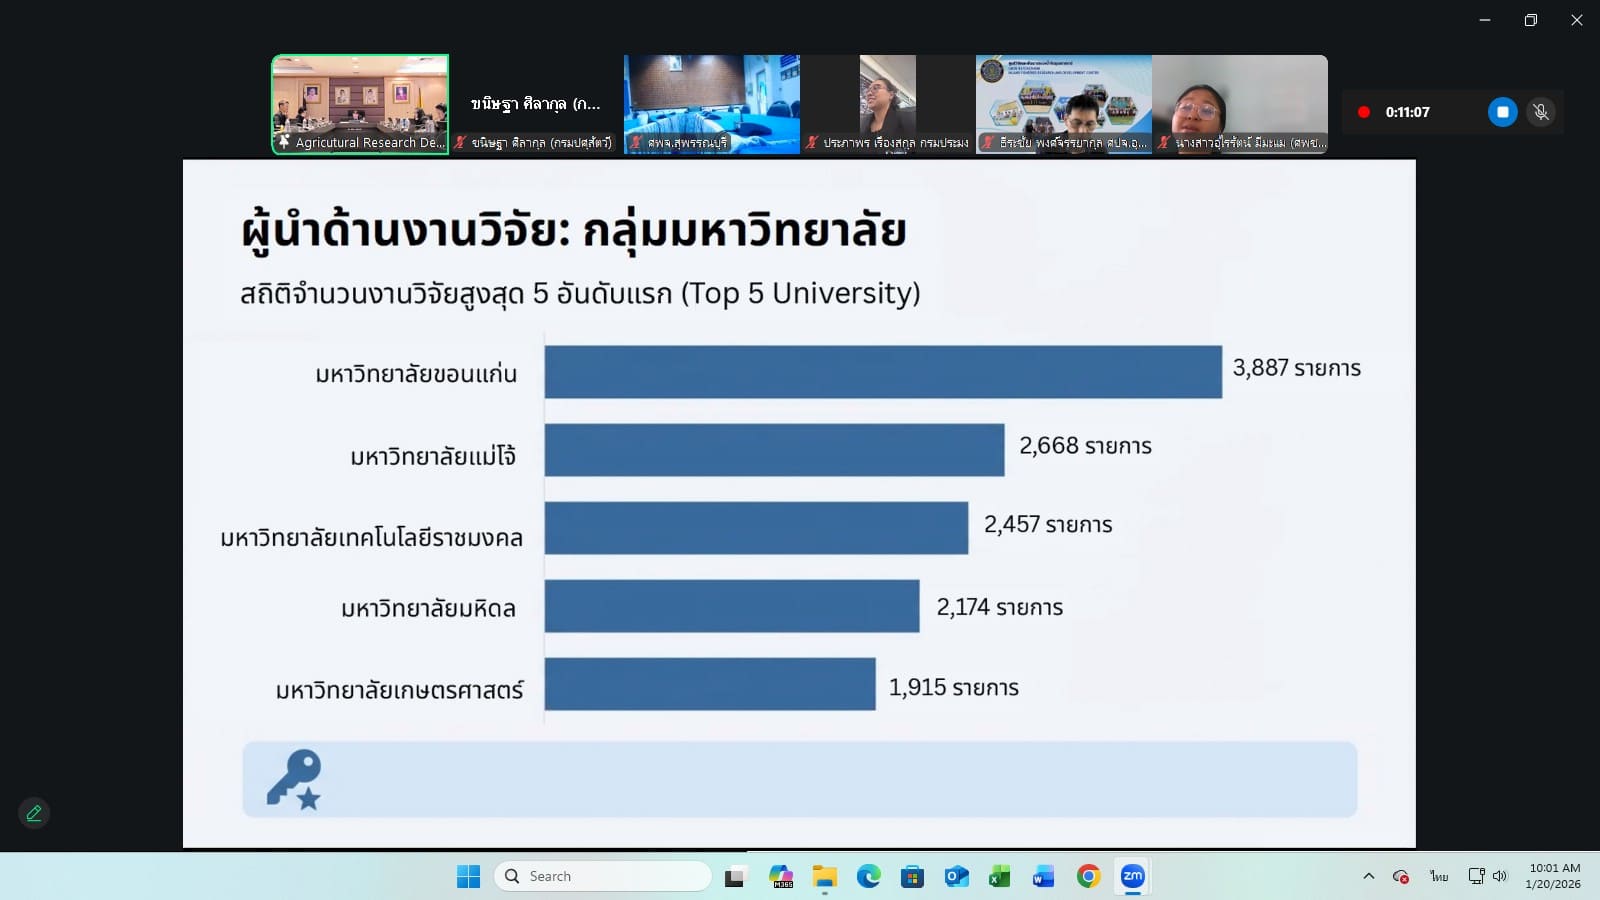Open the green annotation pencil tool
1600x900 pixels.
tap(34, 813)
